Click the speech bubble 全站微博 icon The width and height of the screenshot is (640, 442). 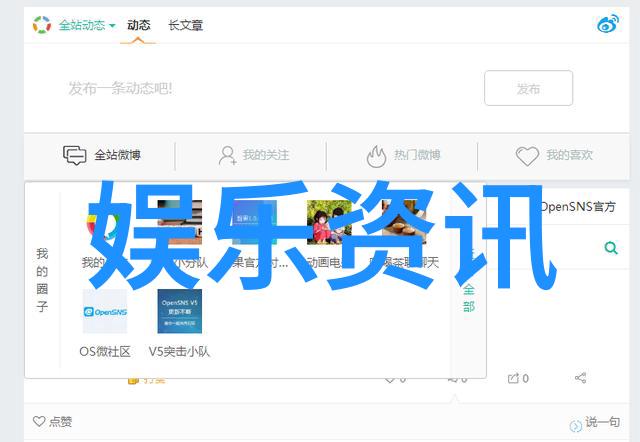pos(75,155)
